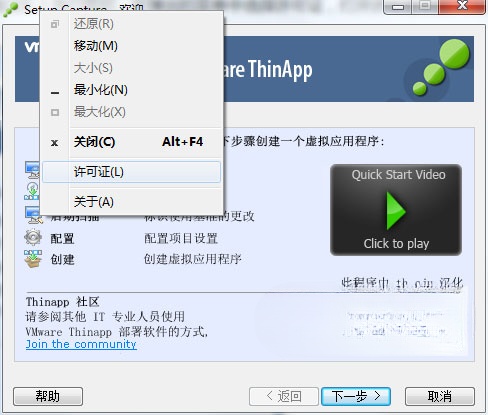488x415 pixels.
Task: Select 最大化(X) menu entry
Action: coord(131,112)
